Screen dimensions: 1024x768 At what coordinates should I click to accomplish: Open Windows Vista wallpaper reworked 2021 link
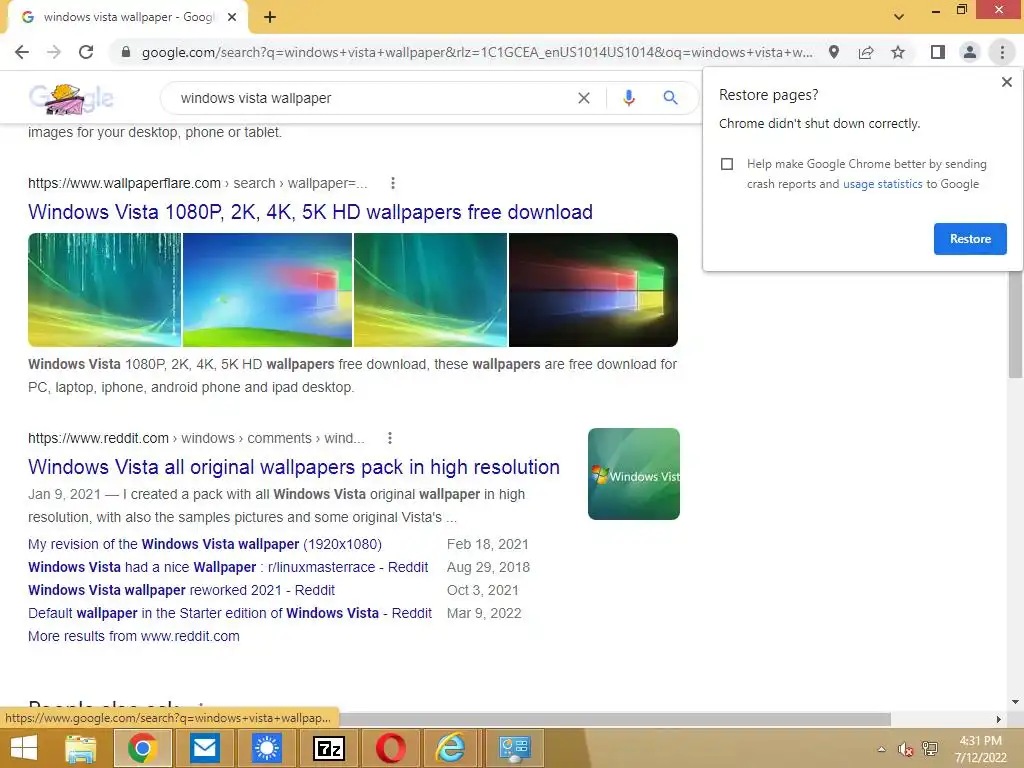point(182,590)
